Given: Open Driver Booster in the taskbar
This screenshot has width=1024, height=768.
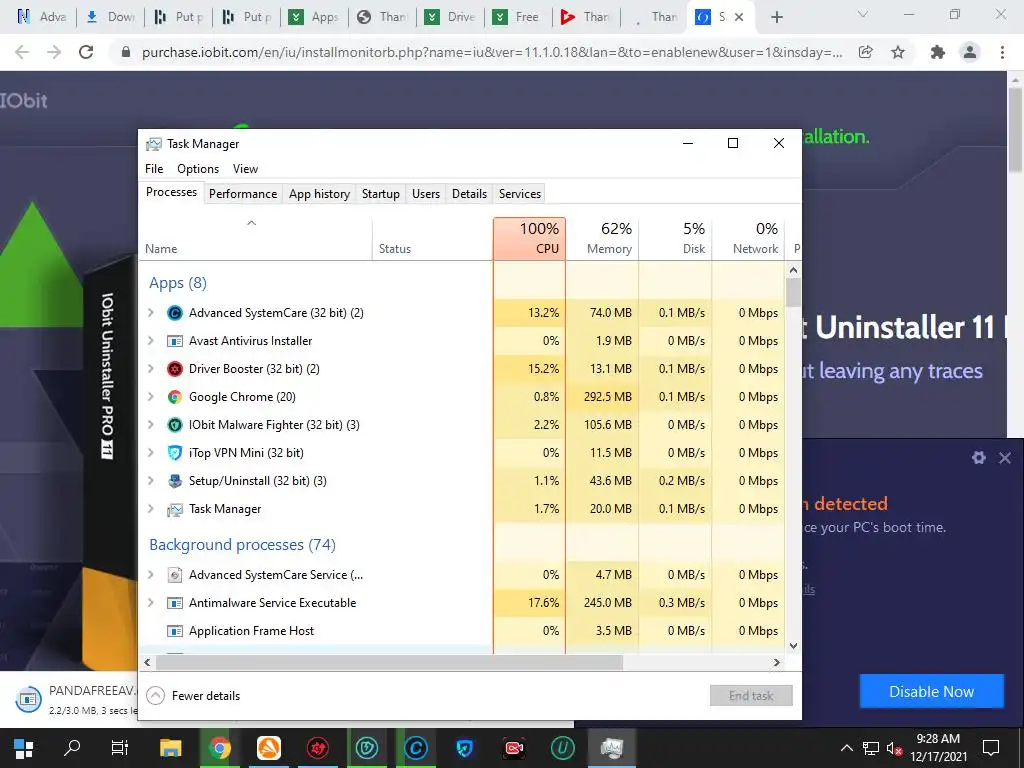Looking at the screenshot, I should coord(318,748).
